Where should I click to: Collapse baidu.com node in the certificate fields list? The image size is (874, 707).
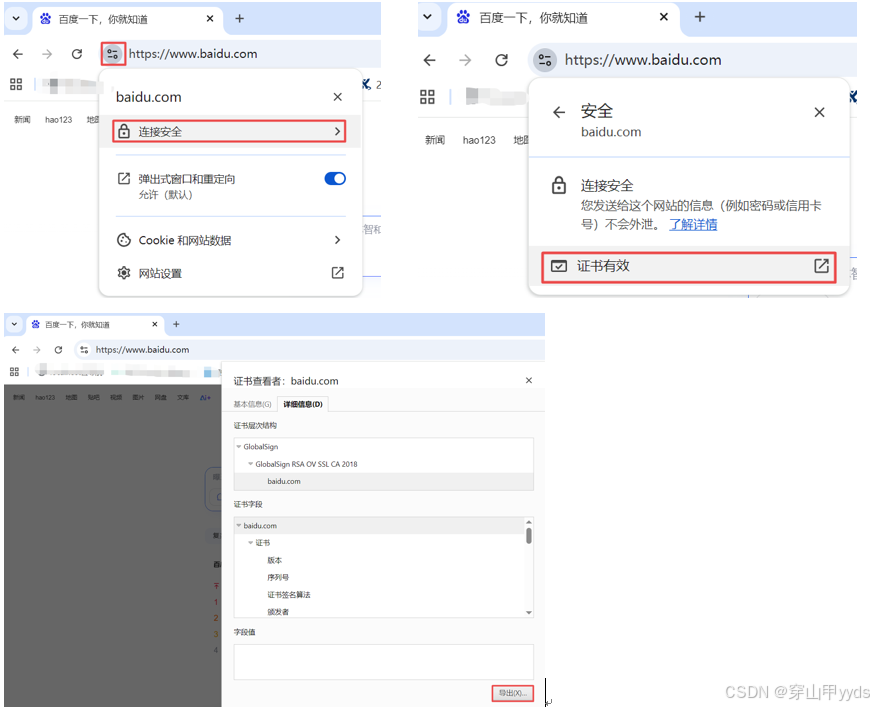pyautogui.click(x=239, y=525)
